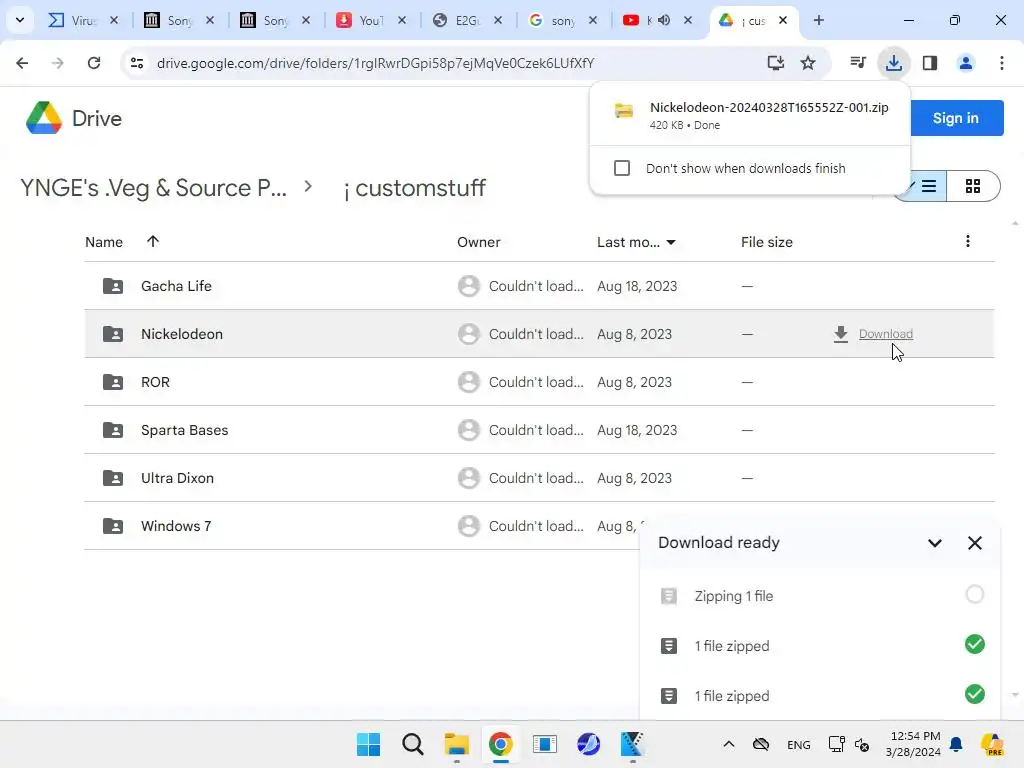Viewport: 1024px width, 768px height.
Task: Expand the system tray hidden icons
Action: click(x=729, y=744)
